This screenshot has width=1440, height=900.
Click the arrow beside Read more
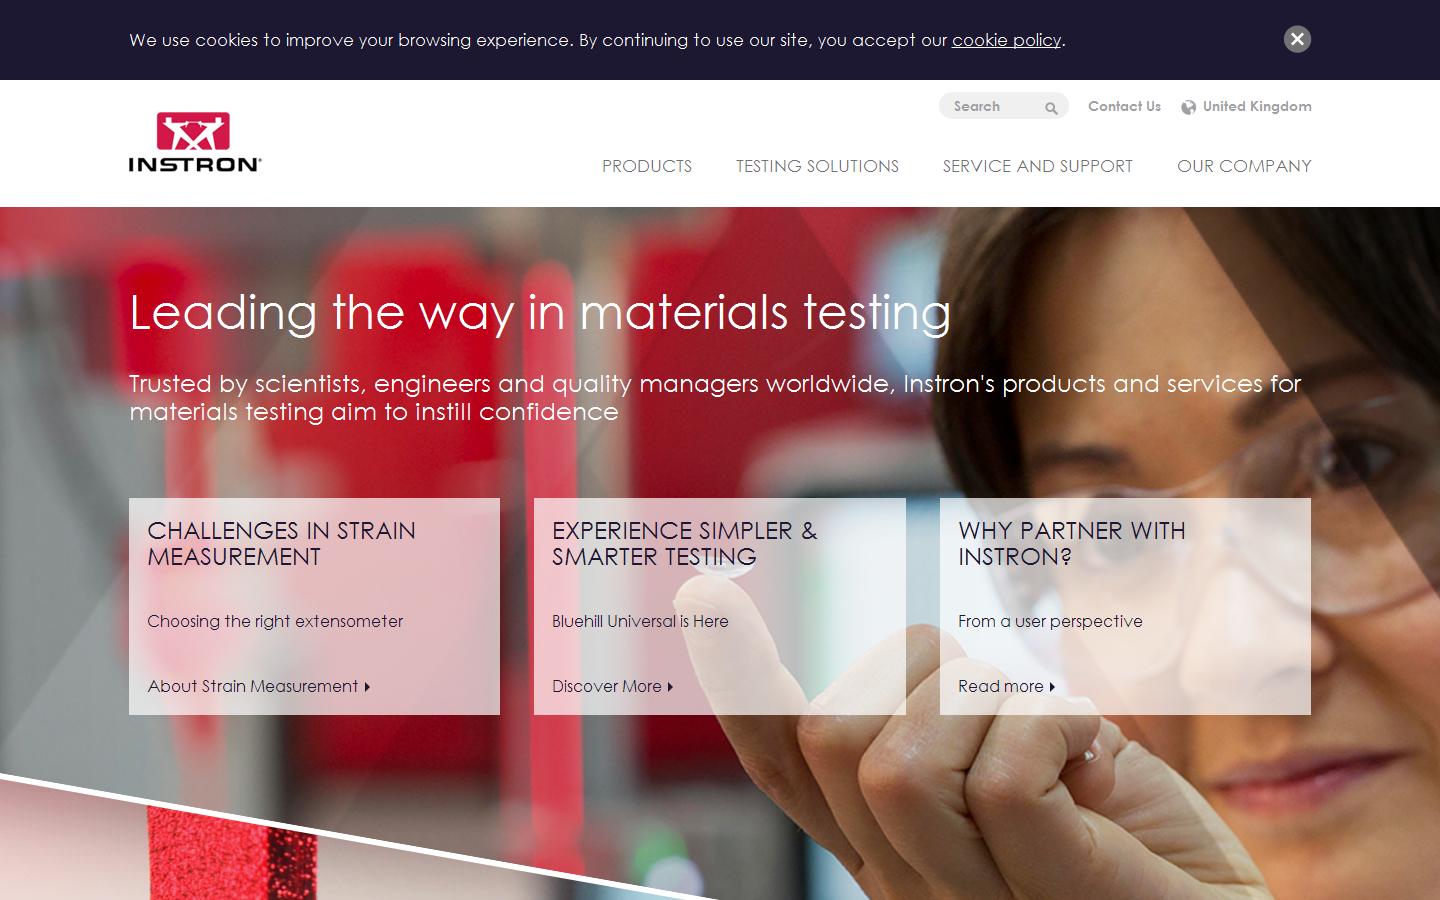pos(1052,687)
